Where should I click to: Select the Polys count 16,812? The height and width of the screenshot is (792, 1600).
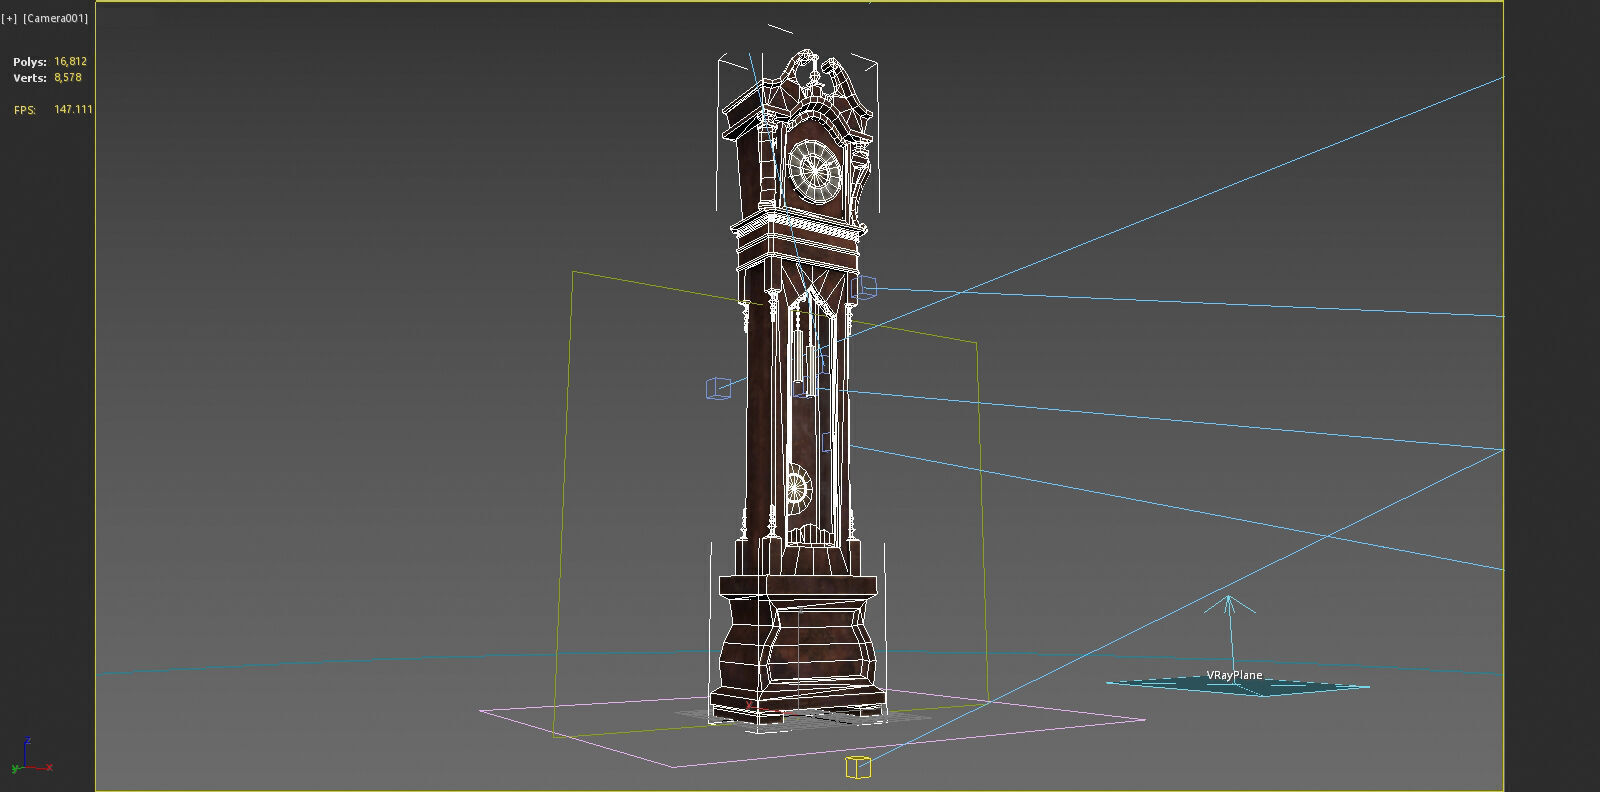[x=70, y=61]
